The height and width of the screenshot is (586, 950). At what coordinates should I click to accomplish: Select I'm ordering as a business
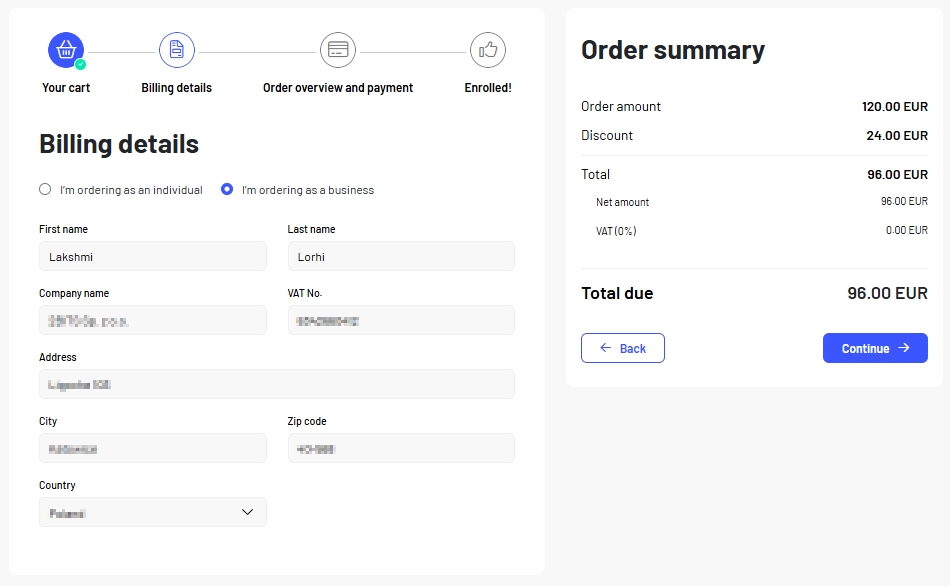[227, 189]
